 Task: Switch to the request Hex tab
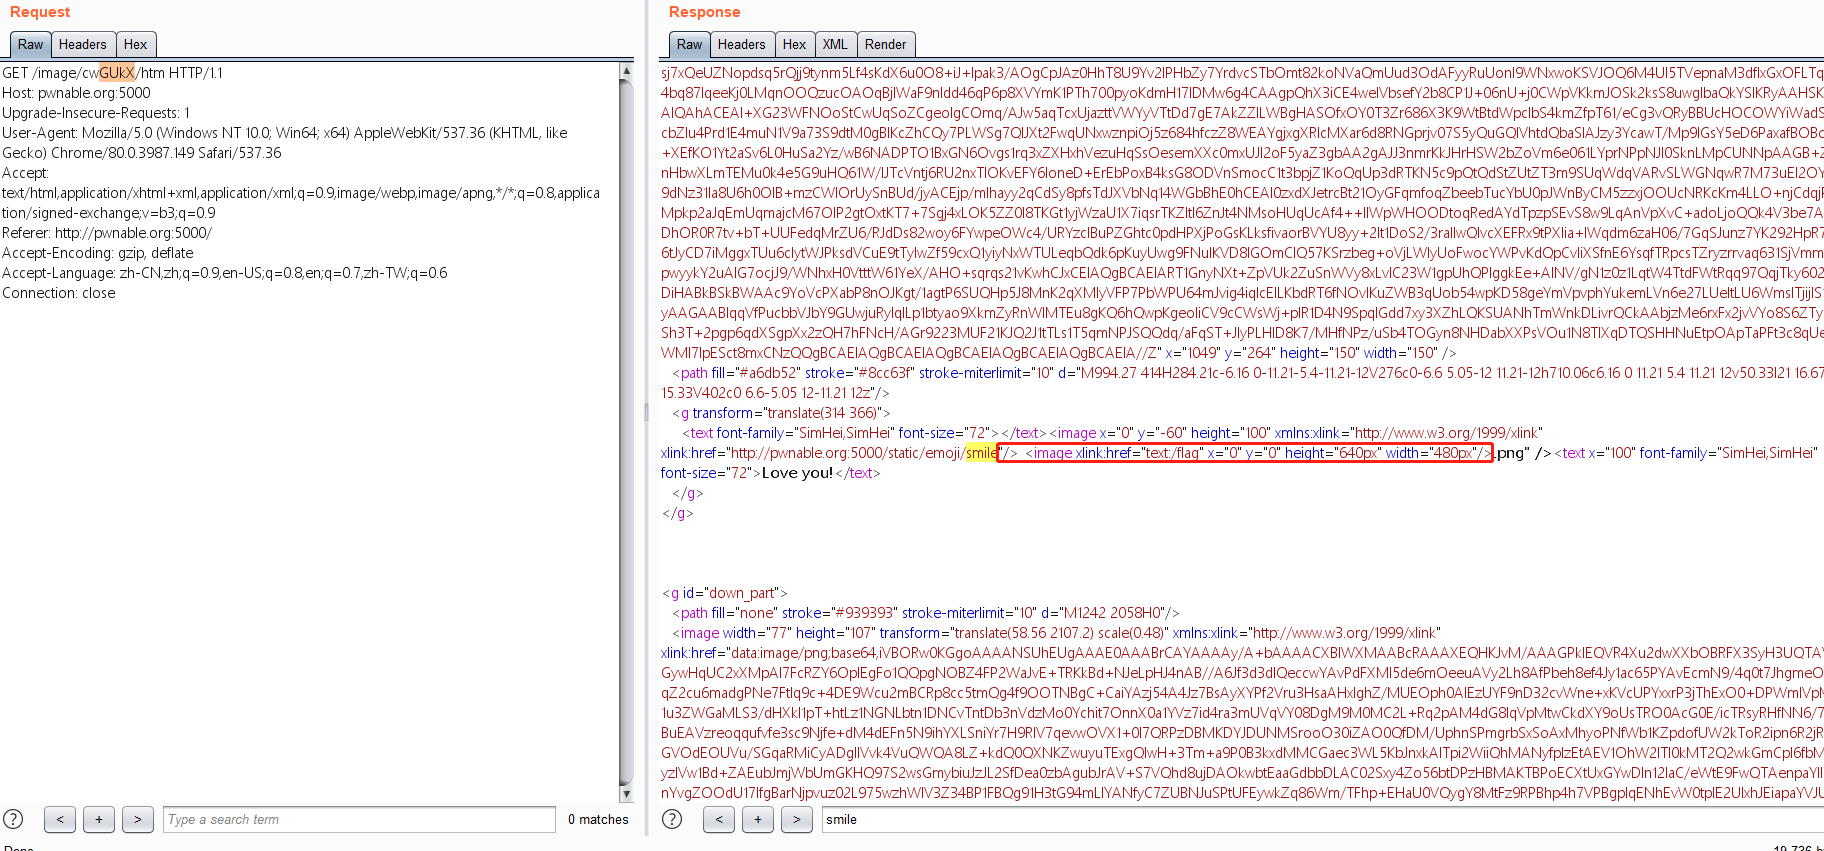click(x=135, y=44)
